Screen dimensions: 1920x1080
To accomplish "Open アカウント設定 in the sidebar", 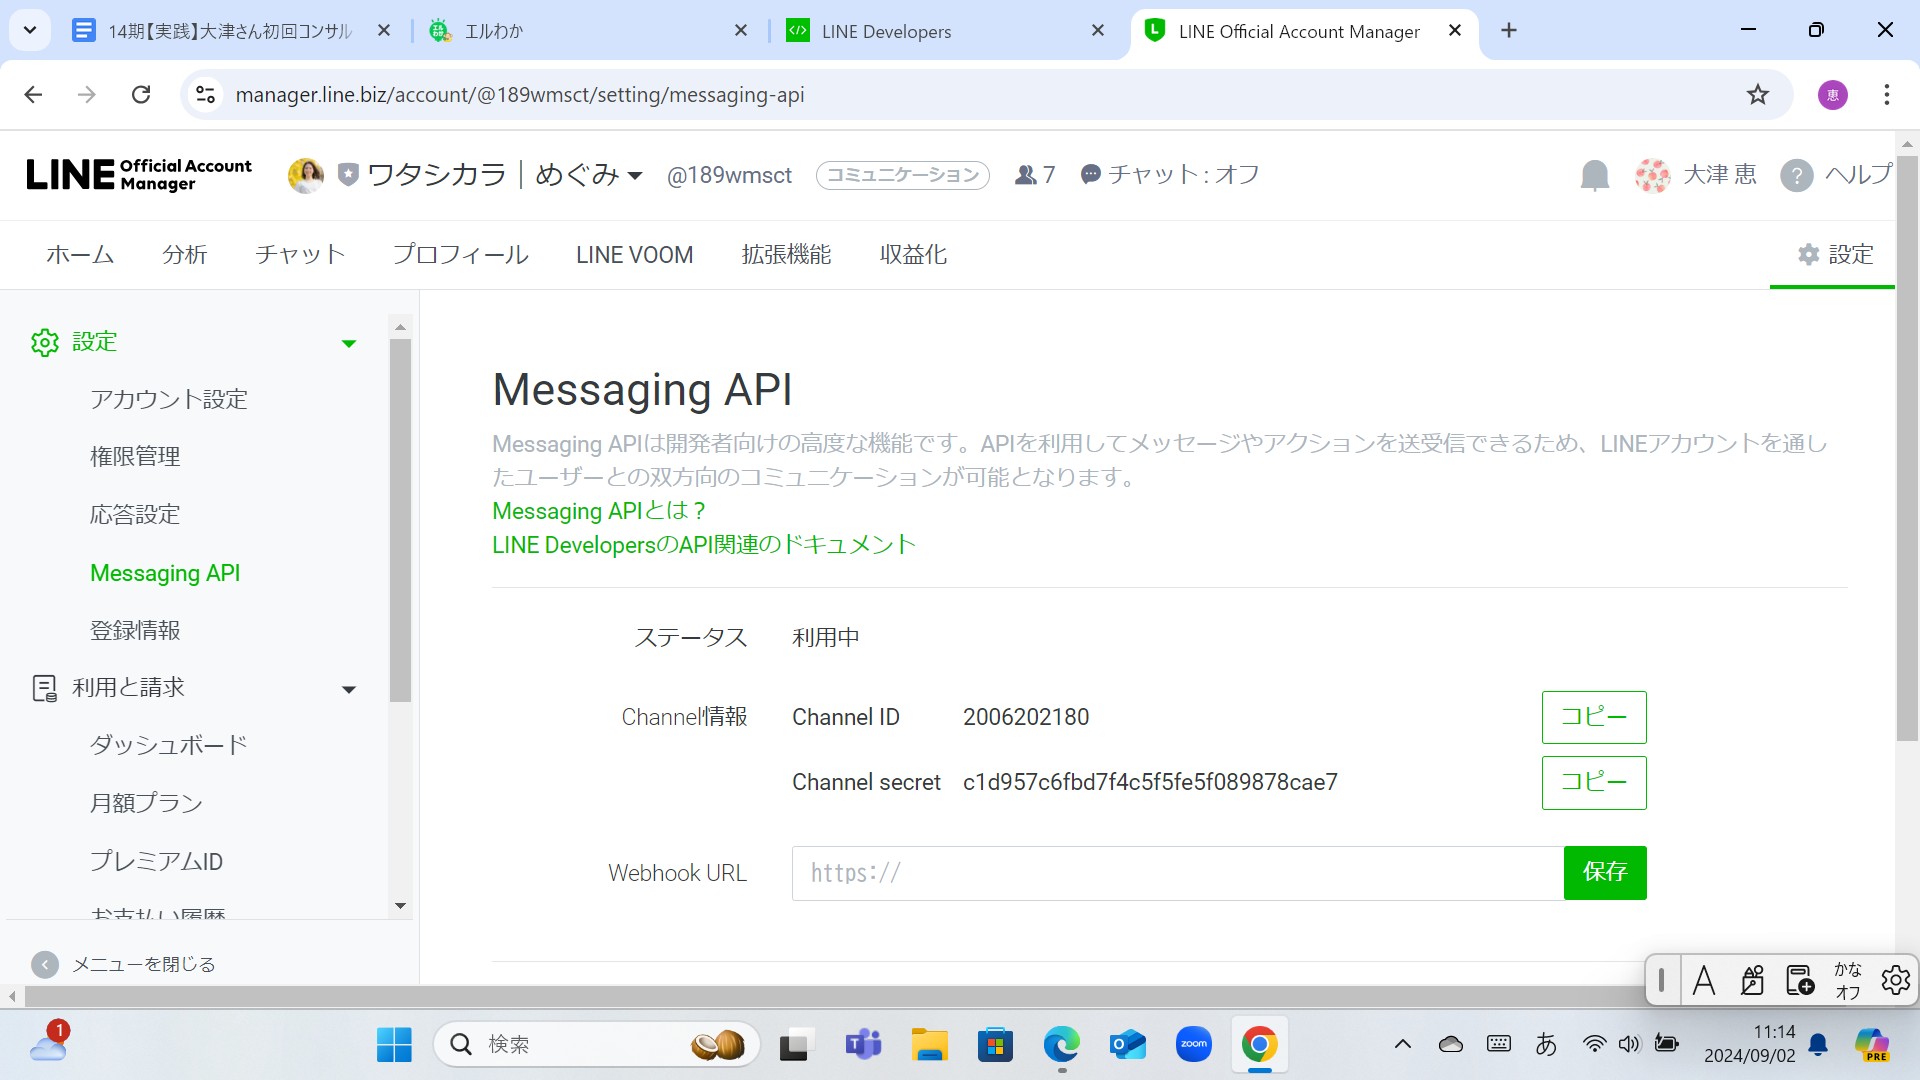I will click(169, 400).
